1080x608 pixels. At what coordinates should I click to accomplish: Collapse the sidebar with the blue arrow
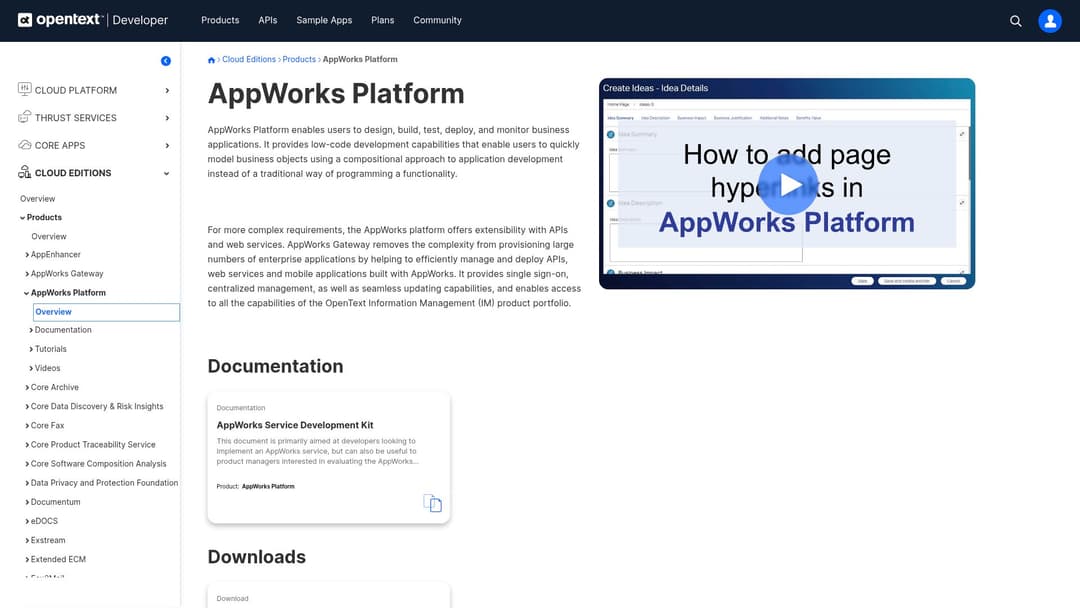166,61
